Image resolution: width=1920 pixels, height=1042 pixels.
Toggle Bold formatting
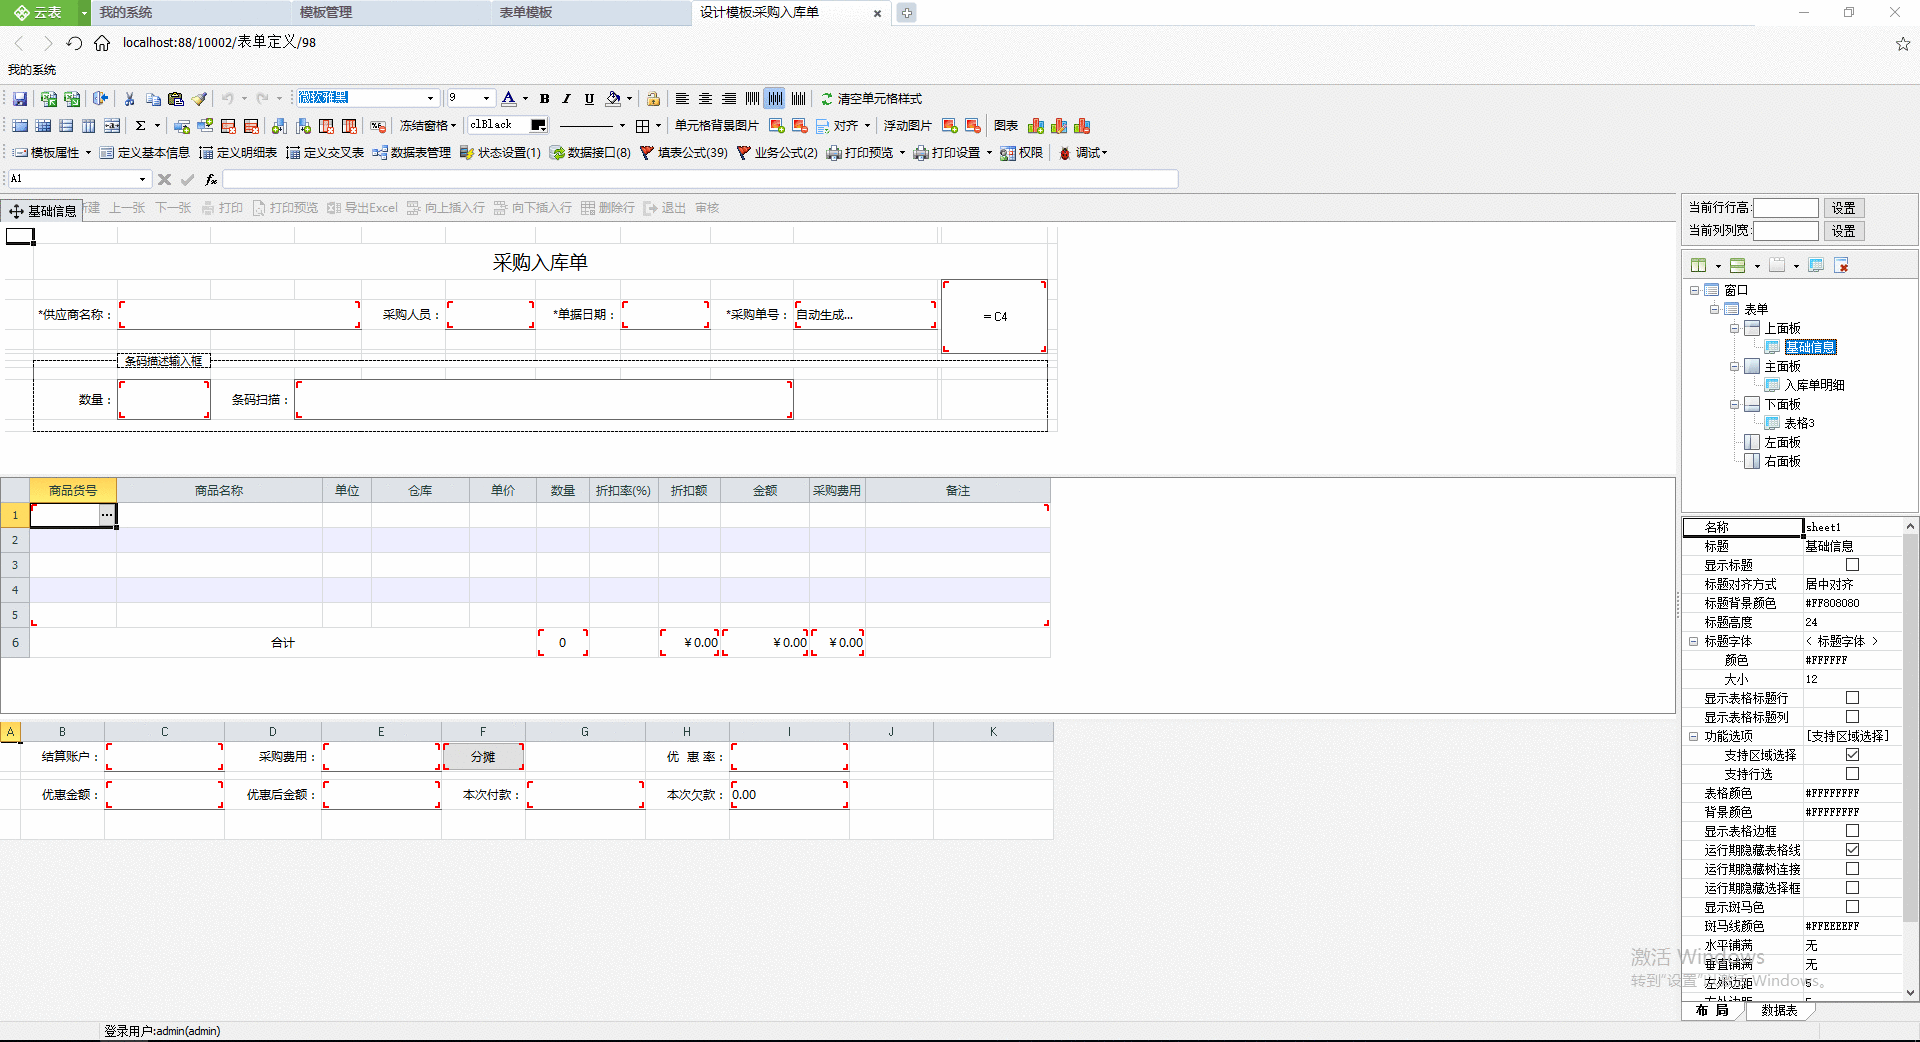(x=544, y=99)
